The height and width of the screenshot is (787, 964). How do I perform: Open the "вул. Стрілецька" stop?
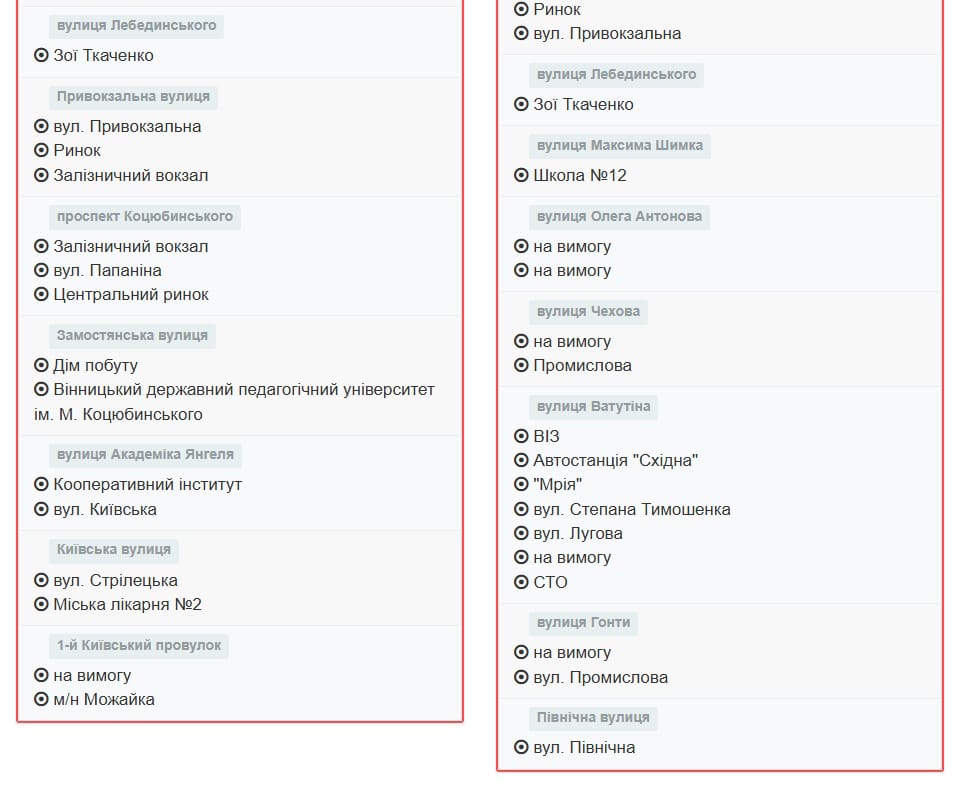tap(115, 580)
